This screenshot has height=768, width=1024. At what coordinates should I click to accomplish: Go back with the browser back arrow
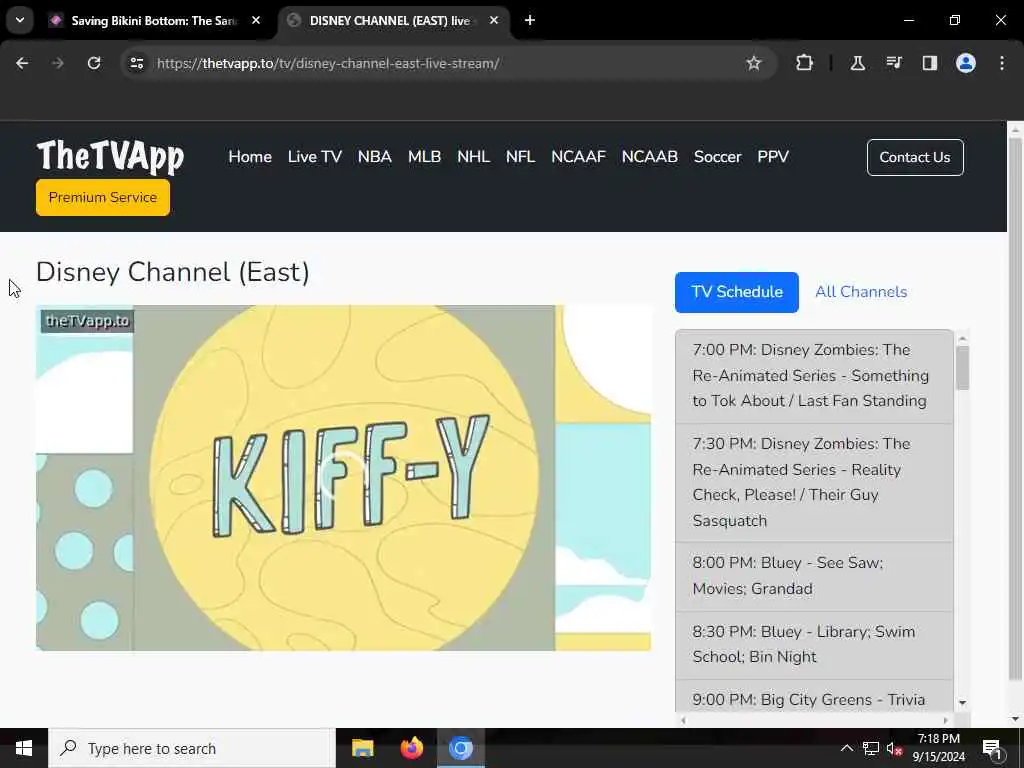[22, 63]
